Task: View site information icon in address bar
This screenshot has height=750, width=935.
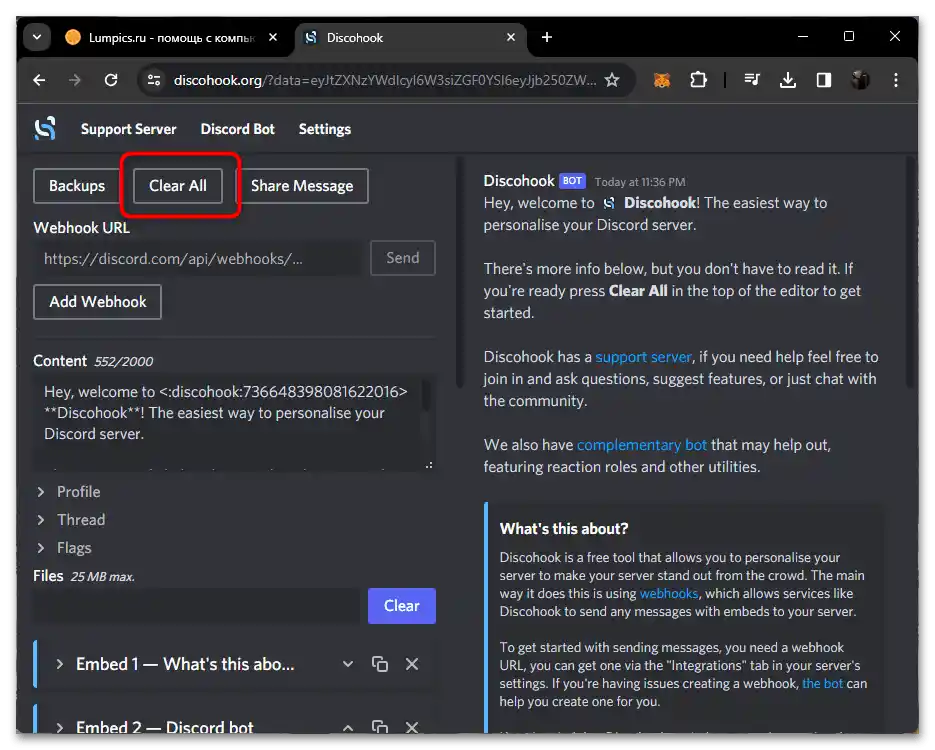Action: click(154, 80)
